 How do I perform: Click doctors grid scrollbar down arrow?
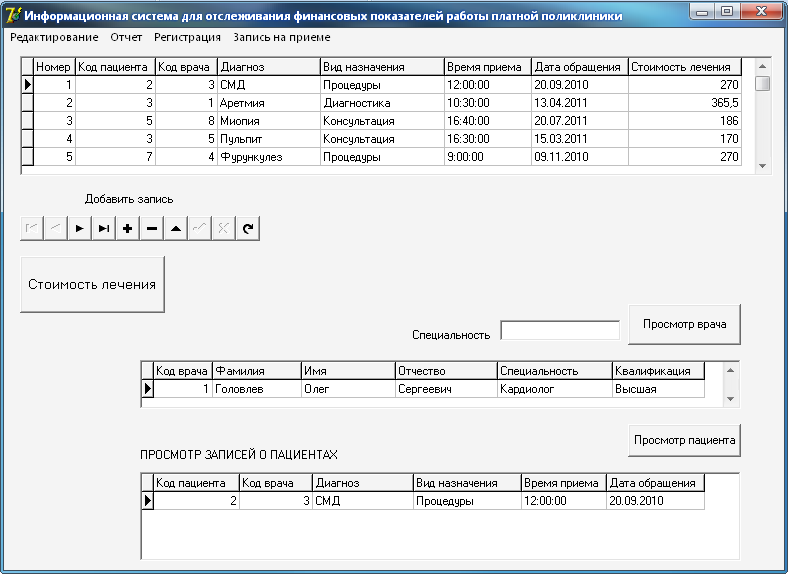coord(731,399)
